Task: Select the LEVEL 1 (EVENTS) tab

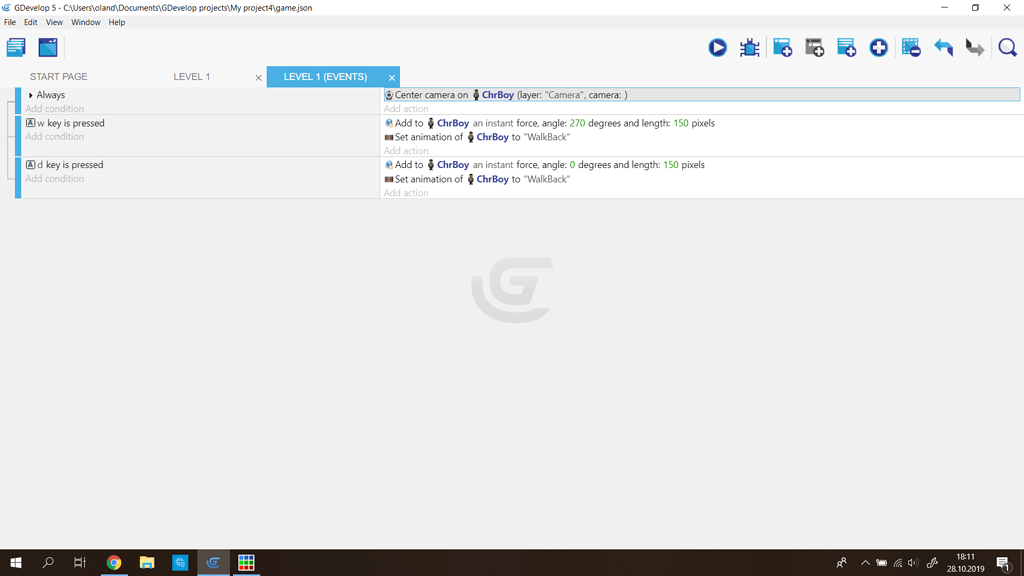Action: pyautogui.click(x=325, y=76)
